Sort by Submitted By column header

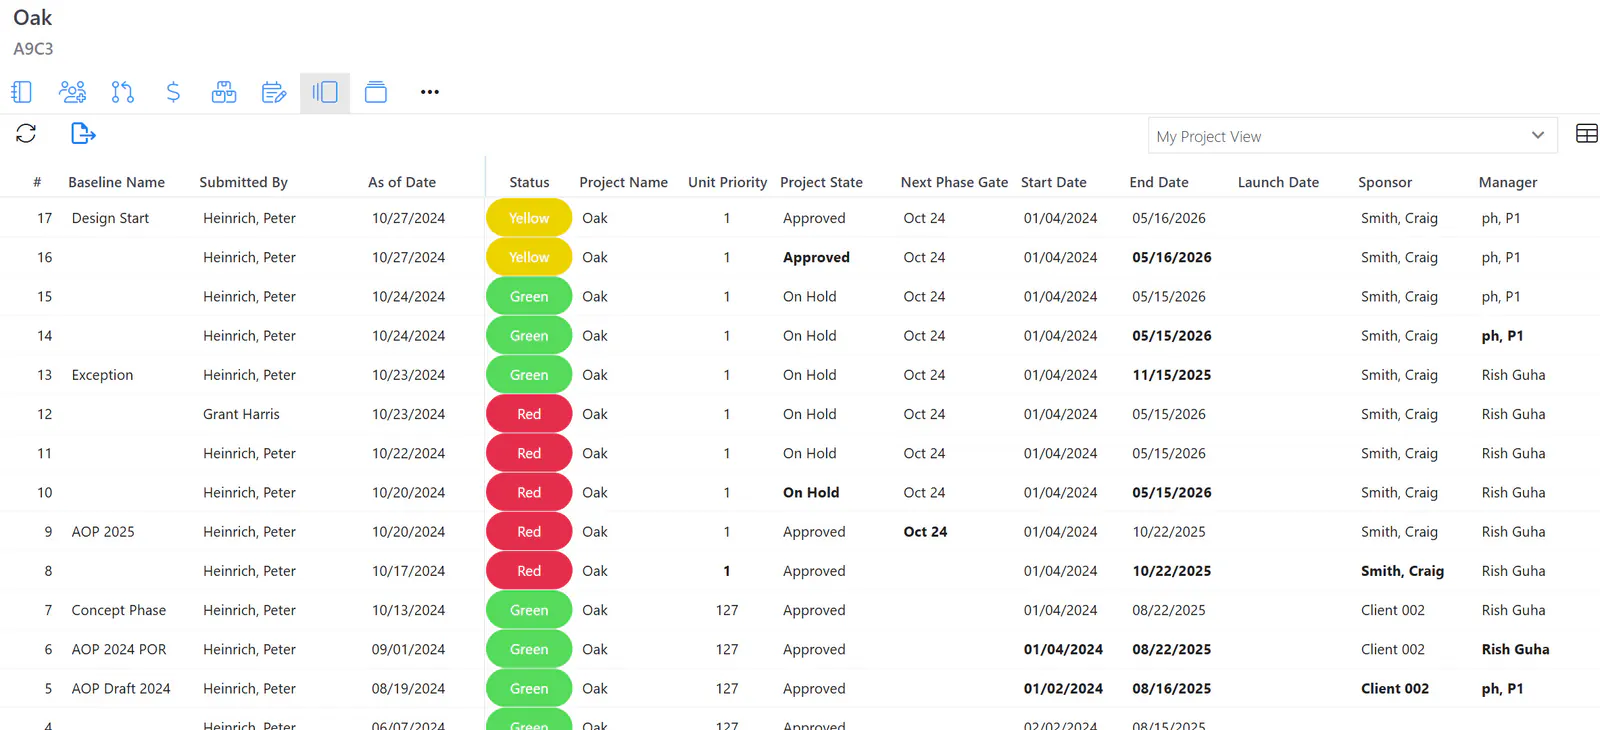pyautogui.click(x=243, y=182)
